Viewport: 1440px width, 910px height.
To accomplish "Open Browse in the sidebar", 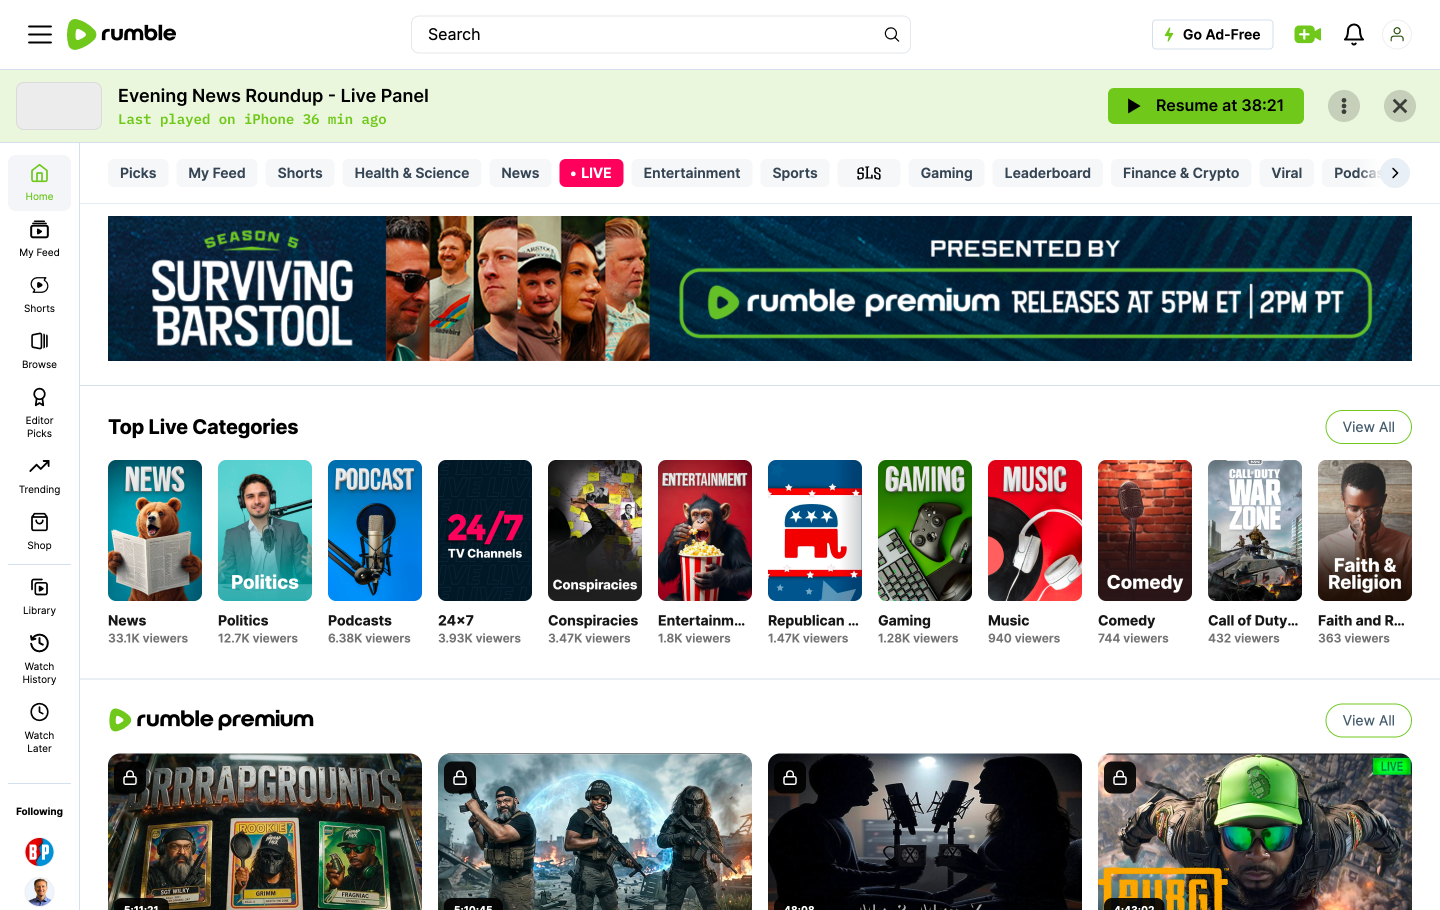I will click(x=39, y=351).
